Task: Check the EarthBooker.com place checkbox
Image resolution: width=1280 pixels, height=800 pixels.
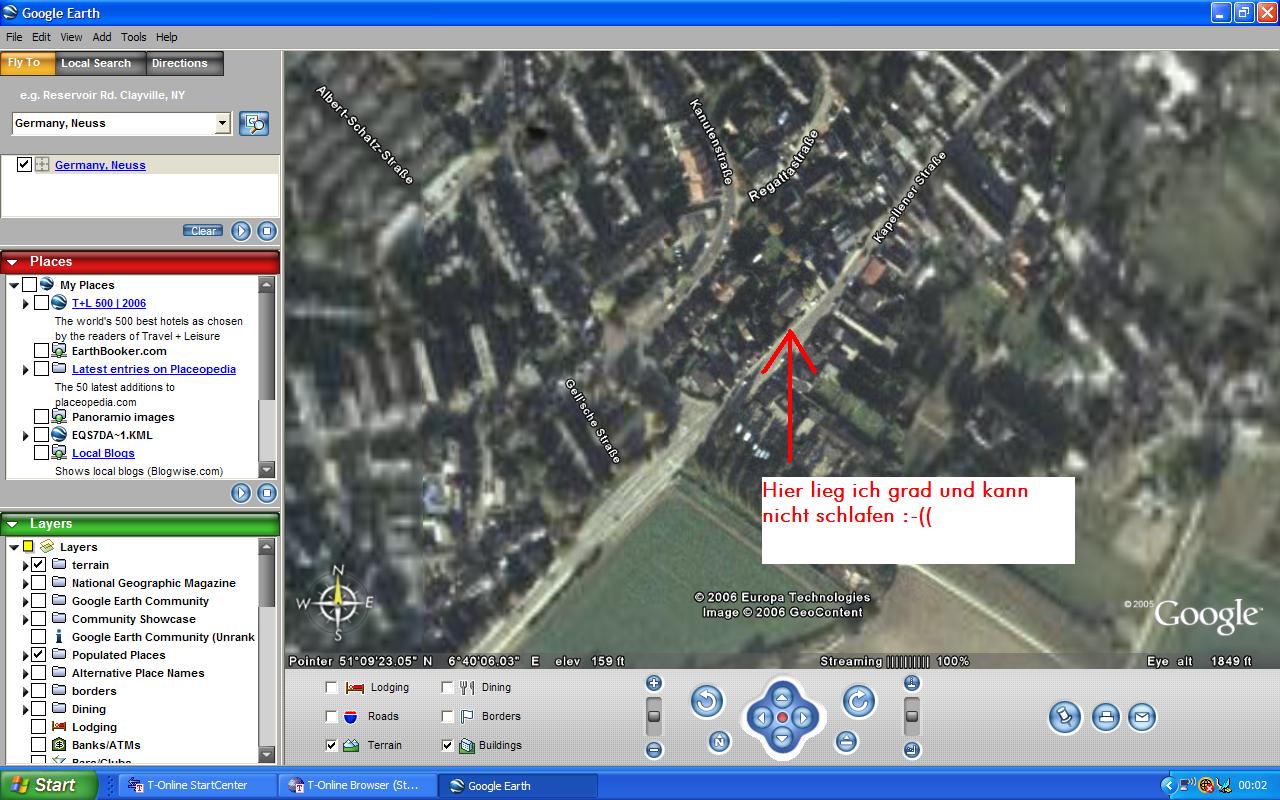Action: tap(41, 351)
